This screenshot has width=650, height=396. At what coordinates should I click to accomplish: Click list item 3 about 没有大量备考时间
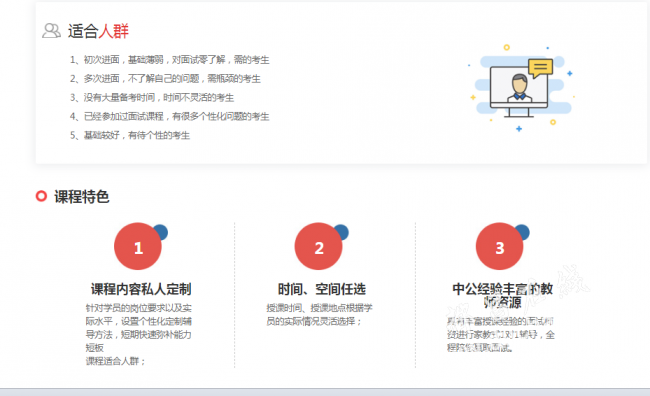(152, 98)
